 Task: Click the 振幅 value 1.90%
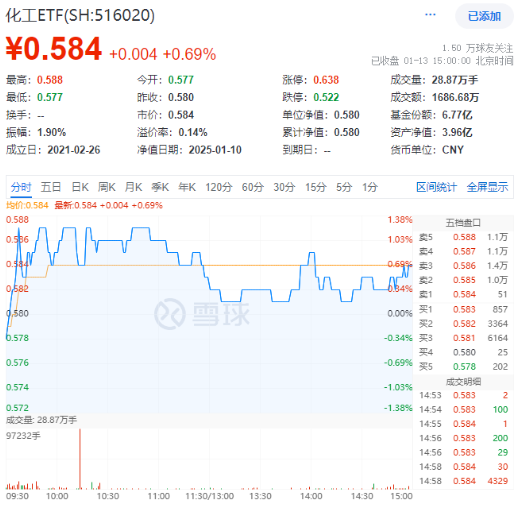tap(51, 132)
